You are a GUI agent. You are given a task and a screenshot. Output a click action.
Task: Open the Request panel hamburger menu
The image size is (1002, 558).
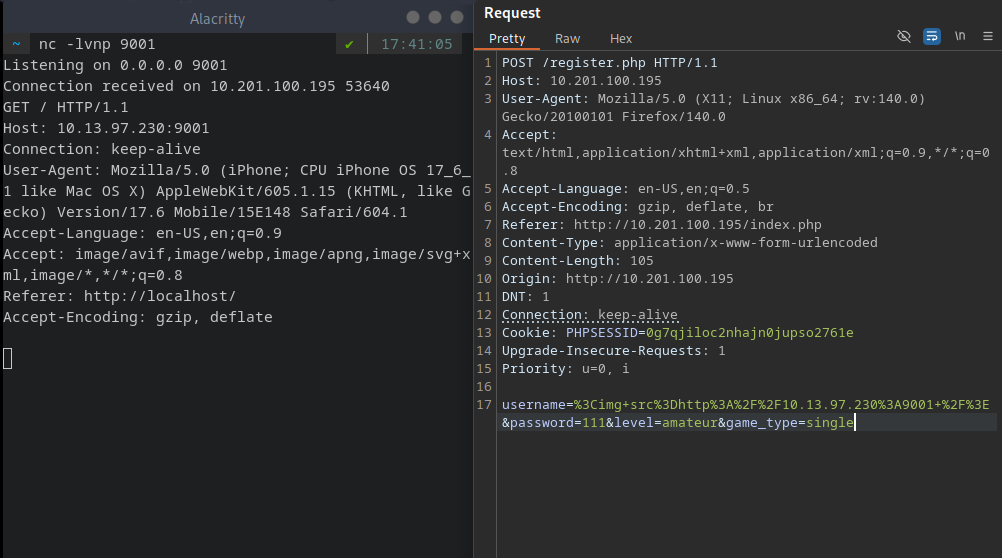pos(988,36)
